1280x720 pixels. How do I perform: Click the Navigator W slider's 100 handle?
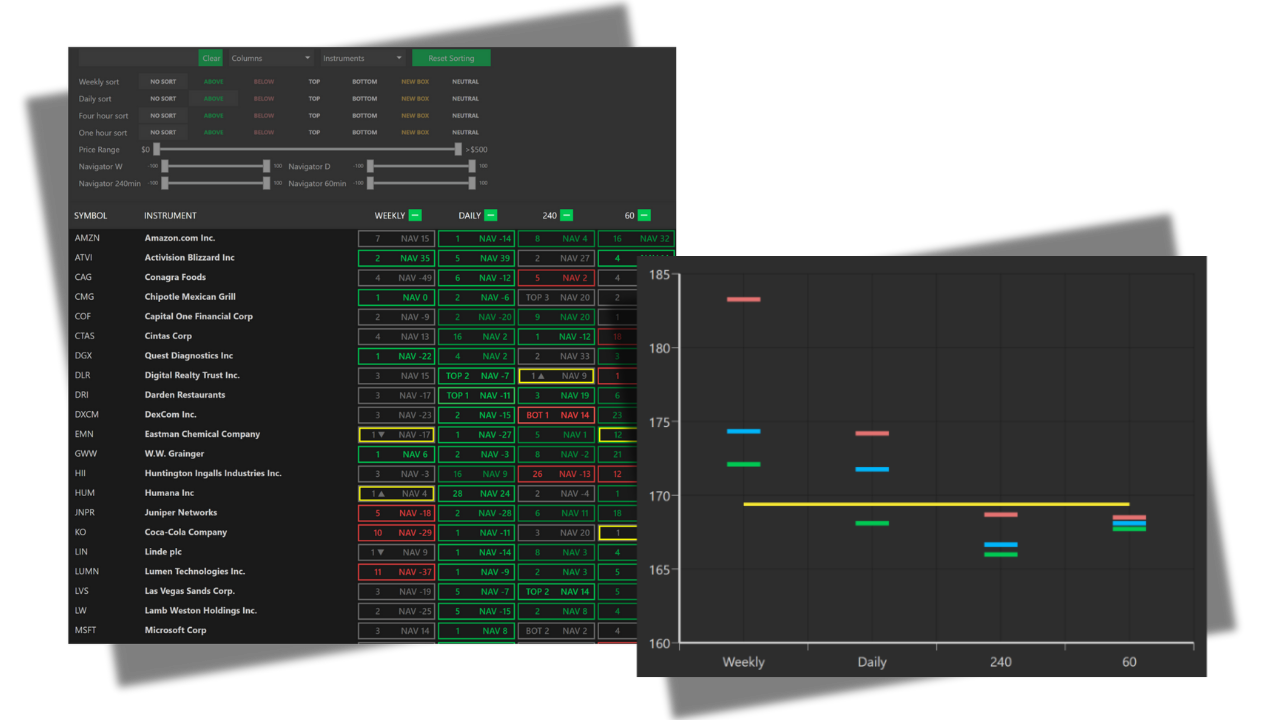[267, 166]
